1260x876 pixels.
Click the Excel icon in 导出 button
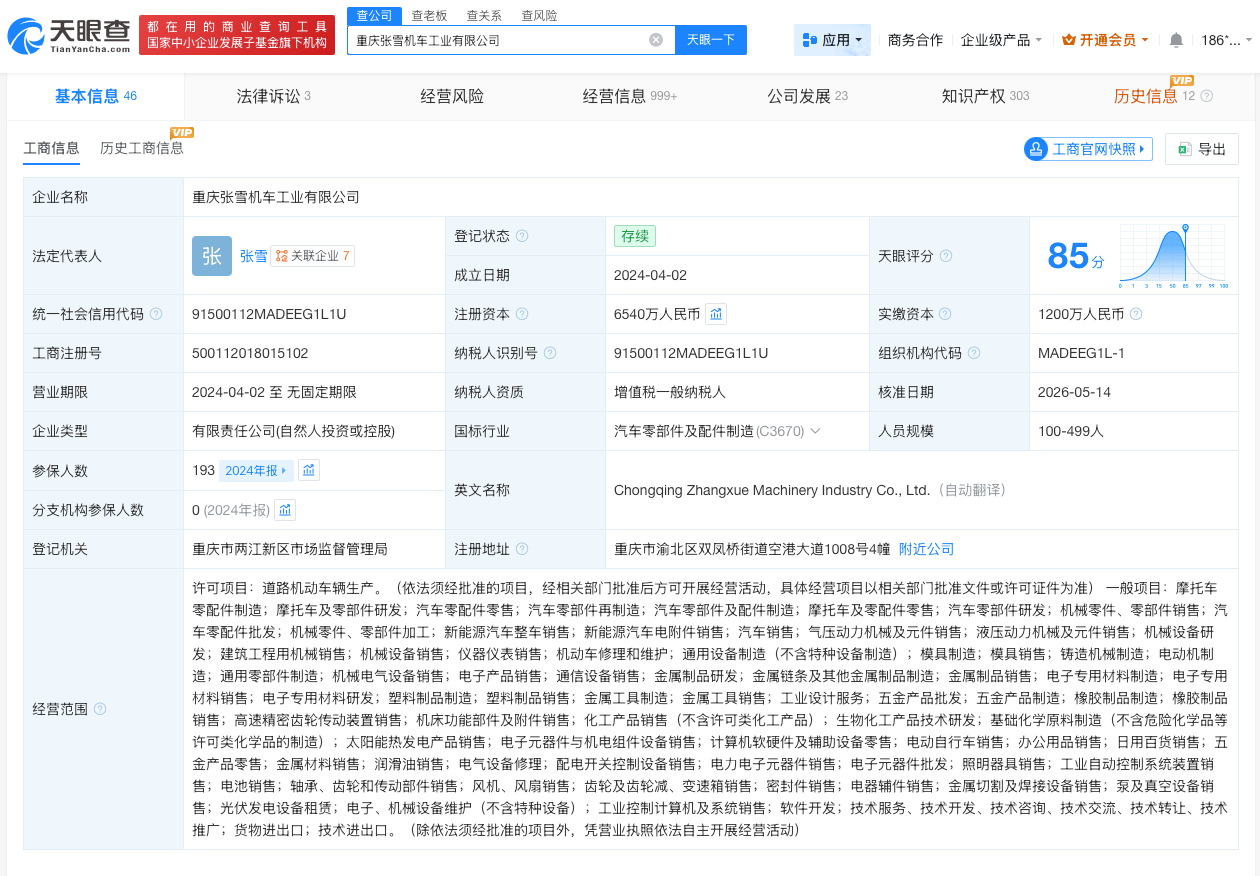[x=1185, y=149]
